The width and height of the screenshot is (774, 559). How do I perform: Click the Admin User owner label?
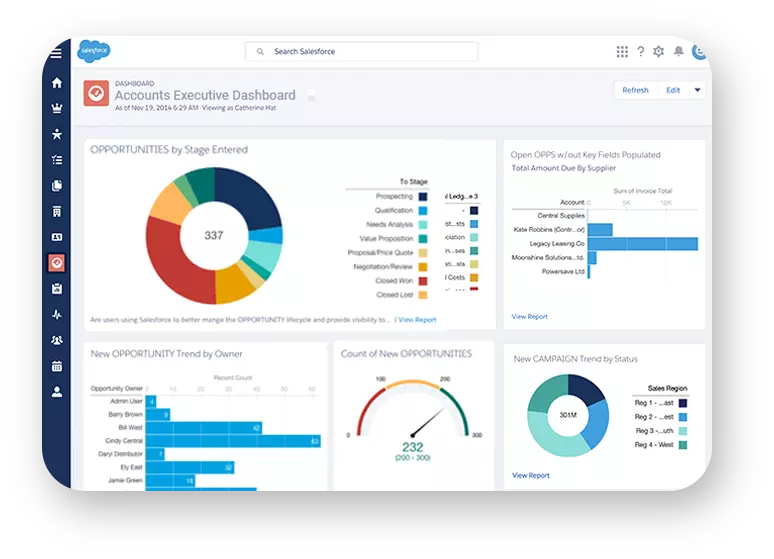pyautogui.click(x=126, y=401)
